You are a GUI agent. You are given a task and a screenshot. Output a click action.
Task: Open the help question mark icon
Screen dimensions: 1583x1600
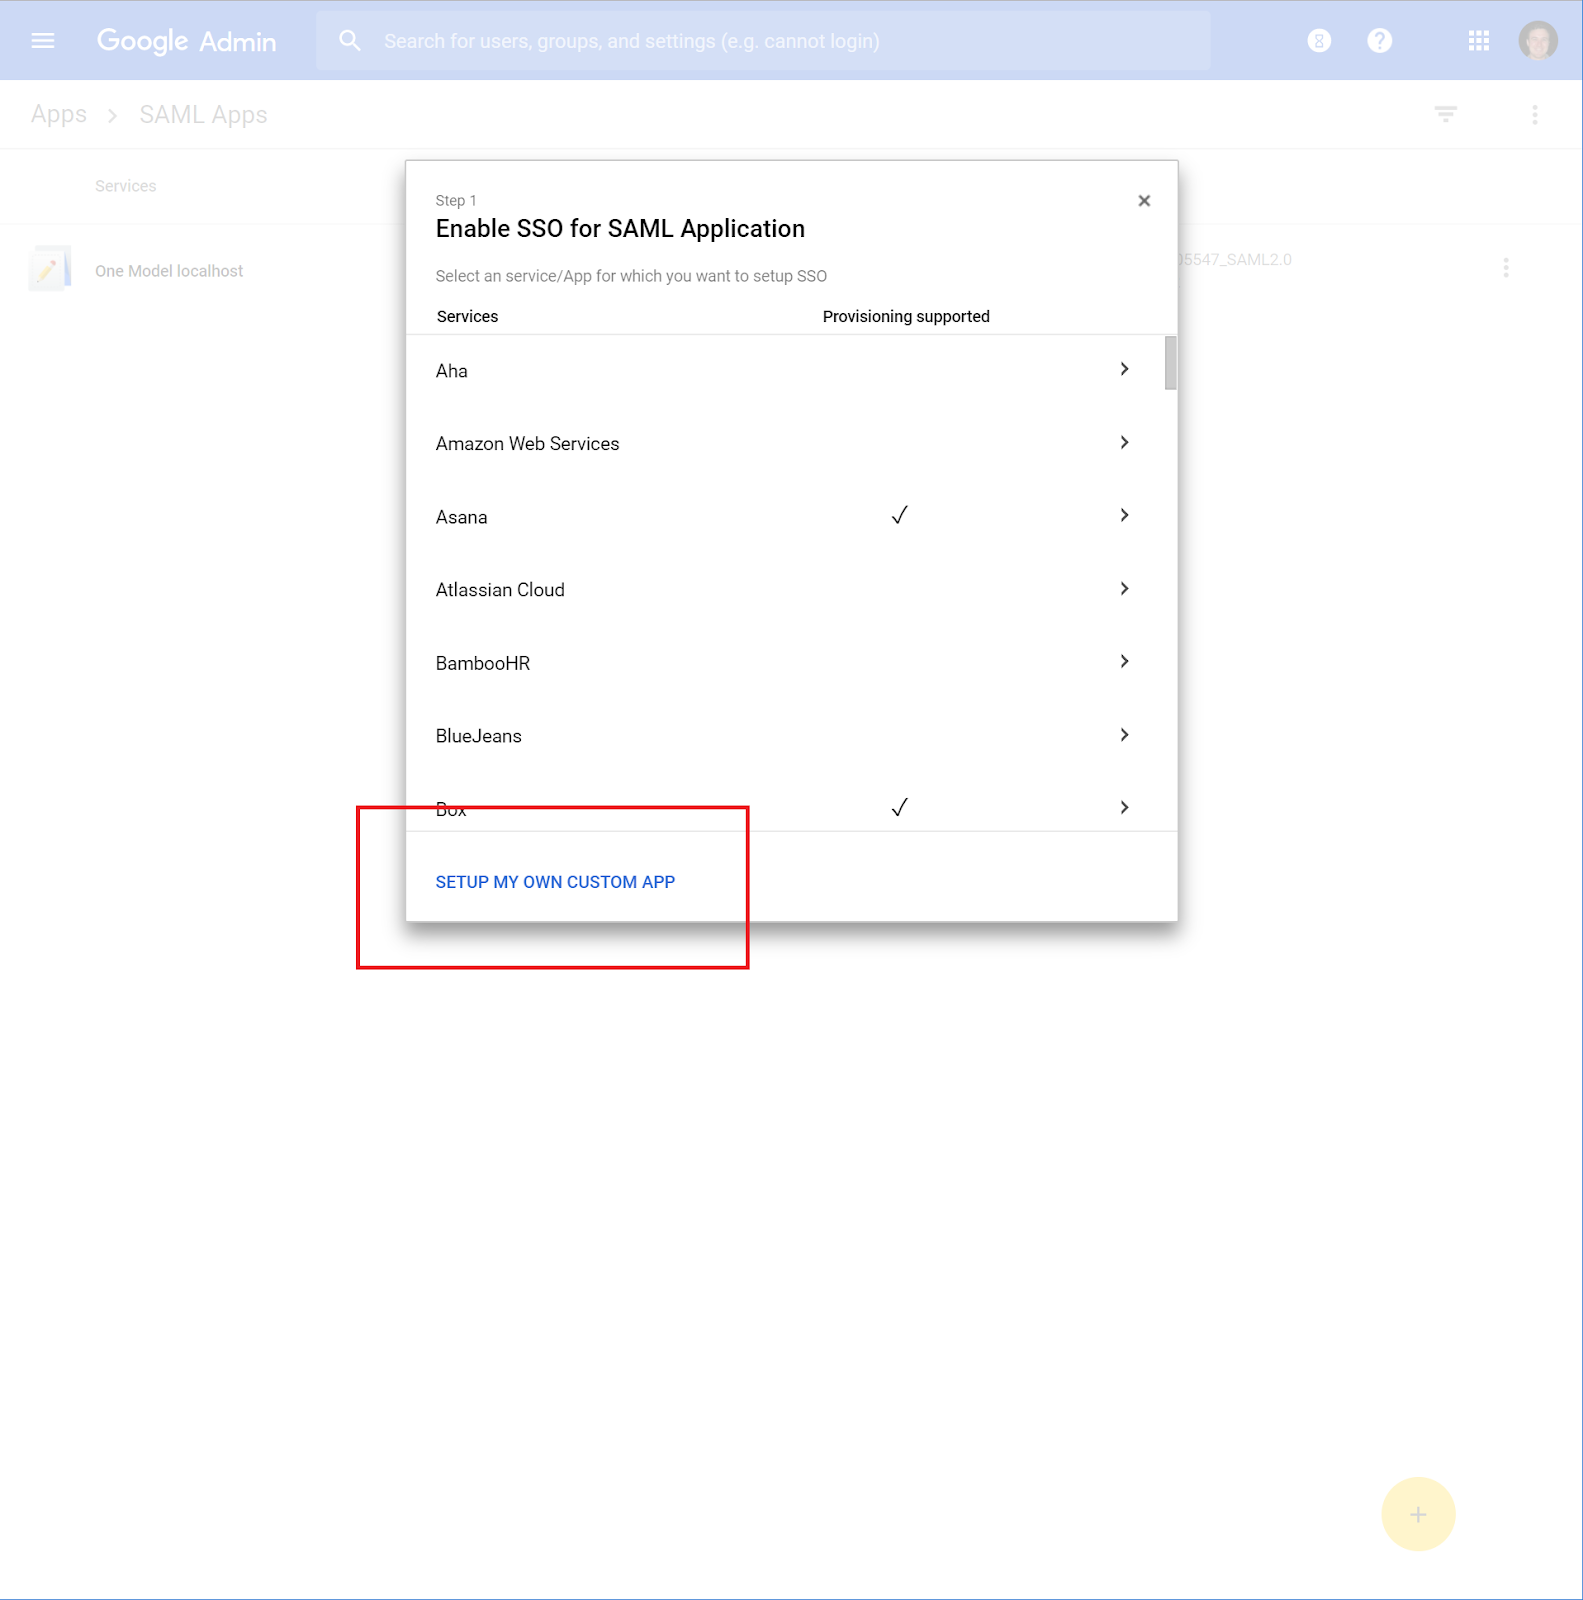pyautogui.click(x=1379, y=41)
